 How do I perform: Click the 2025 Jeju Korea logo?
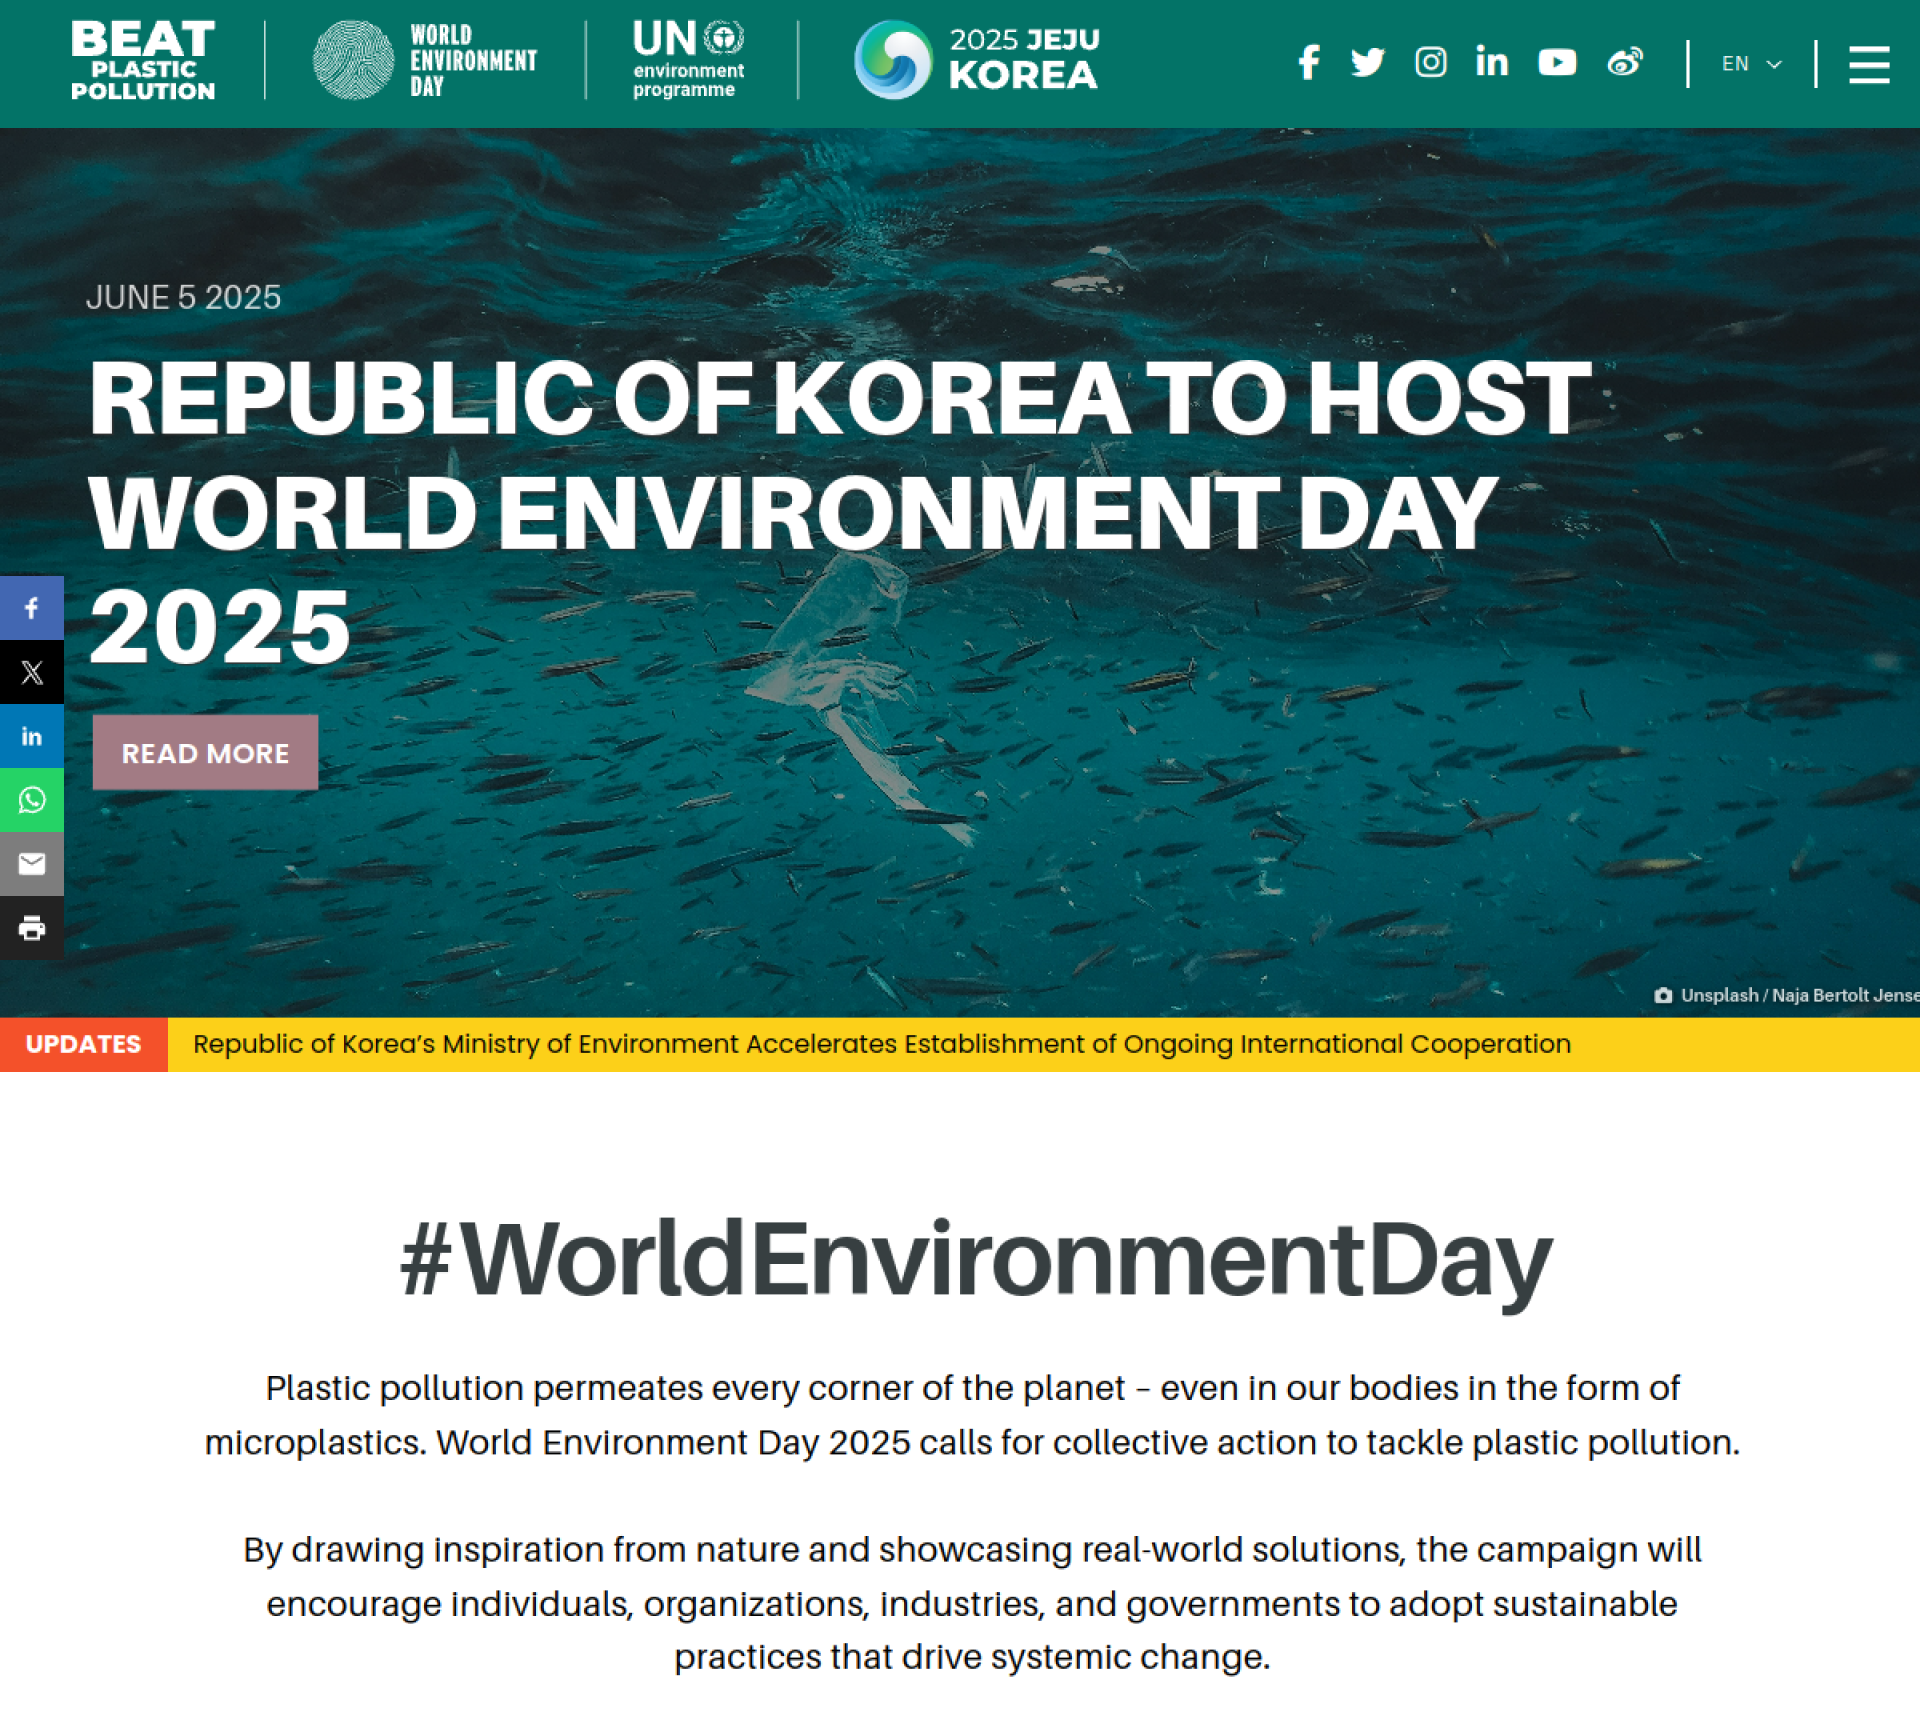coord(976,60)
